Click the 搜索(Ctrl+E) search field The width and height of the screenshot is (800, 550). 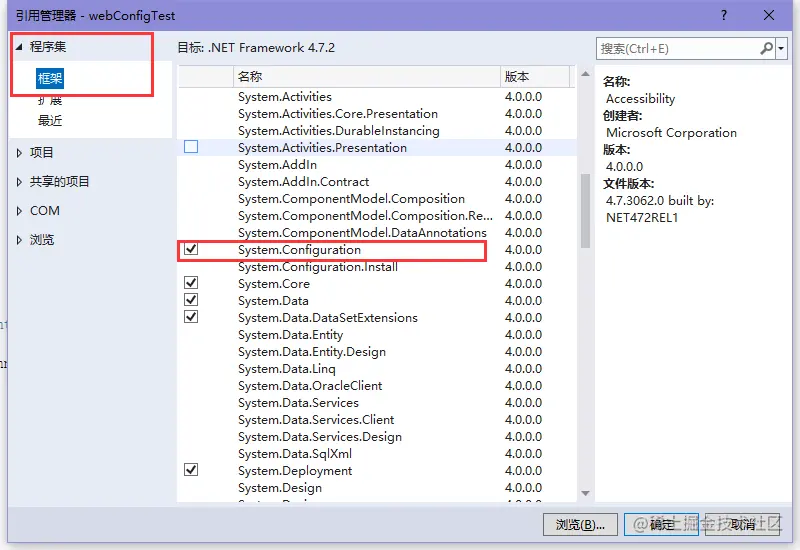point(679,48)
